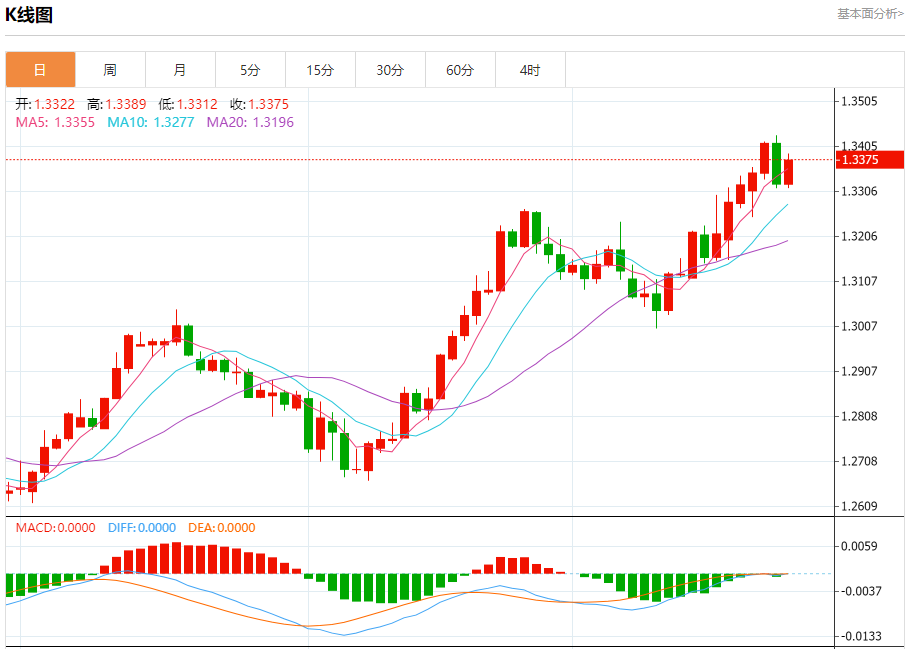Open the 15分 timeframe tab
The height and width of the screenshot is (649, 909).
pos(321,70)
